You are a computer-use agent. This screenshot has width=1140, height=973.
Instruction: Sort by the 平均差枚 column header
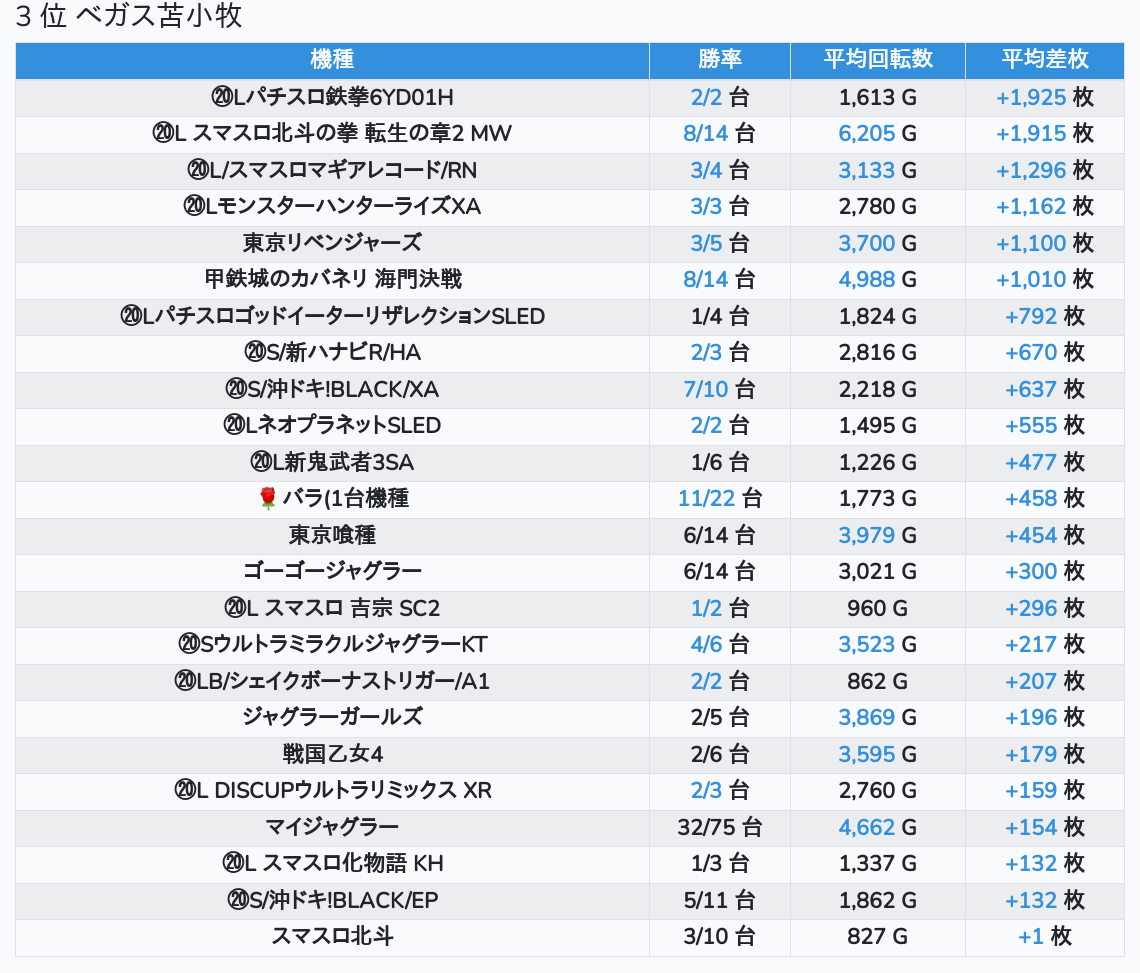click(x=1044, y=59)
